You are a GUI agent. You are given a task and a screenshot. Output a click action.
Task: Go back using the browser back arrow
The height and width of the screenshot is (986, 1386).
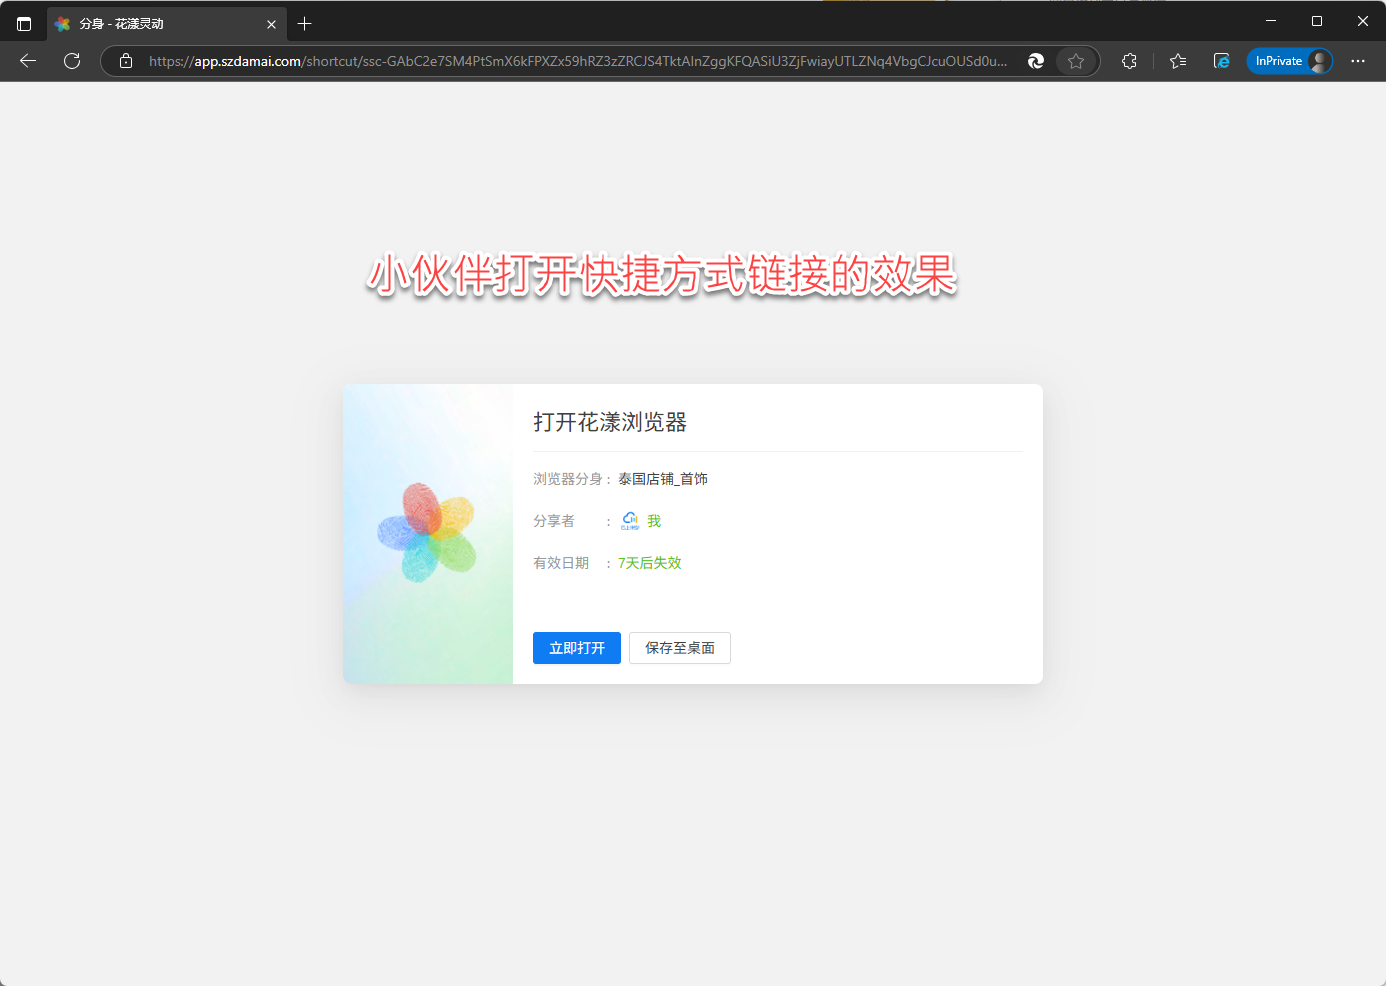[x=28, y=61]
